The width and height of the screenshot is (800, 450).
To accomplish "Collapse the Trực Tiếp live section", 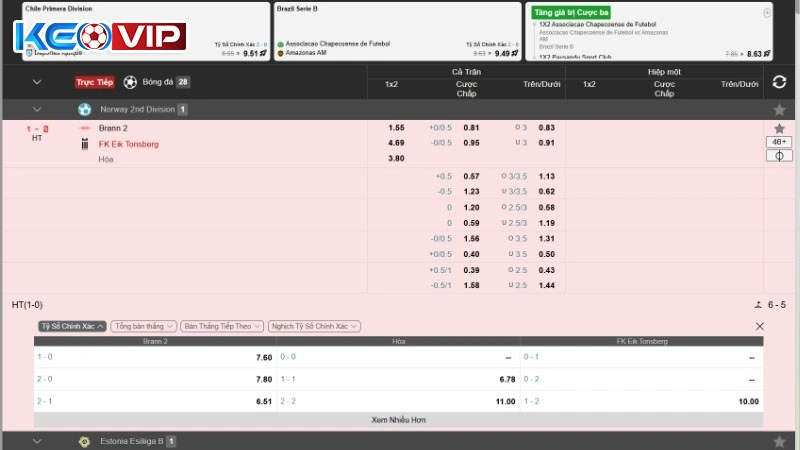I will (37, 82).
